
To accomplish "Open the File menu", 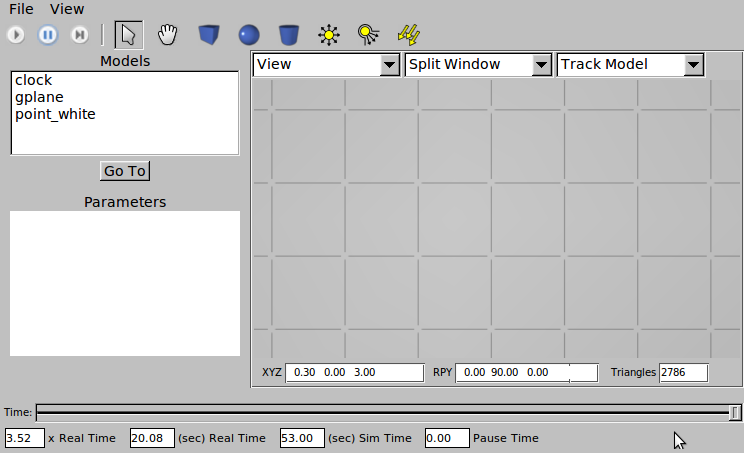I will click(21, 9).
